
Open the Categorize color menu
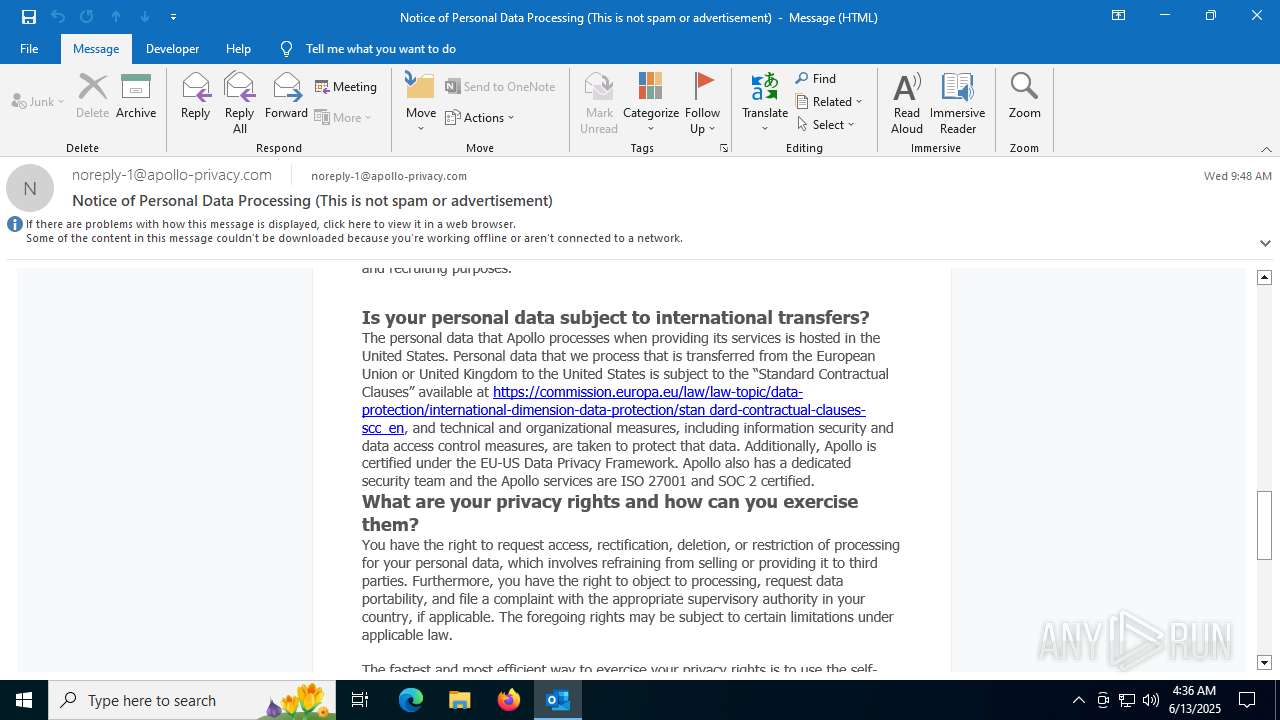(651, 103)
